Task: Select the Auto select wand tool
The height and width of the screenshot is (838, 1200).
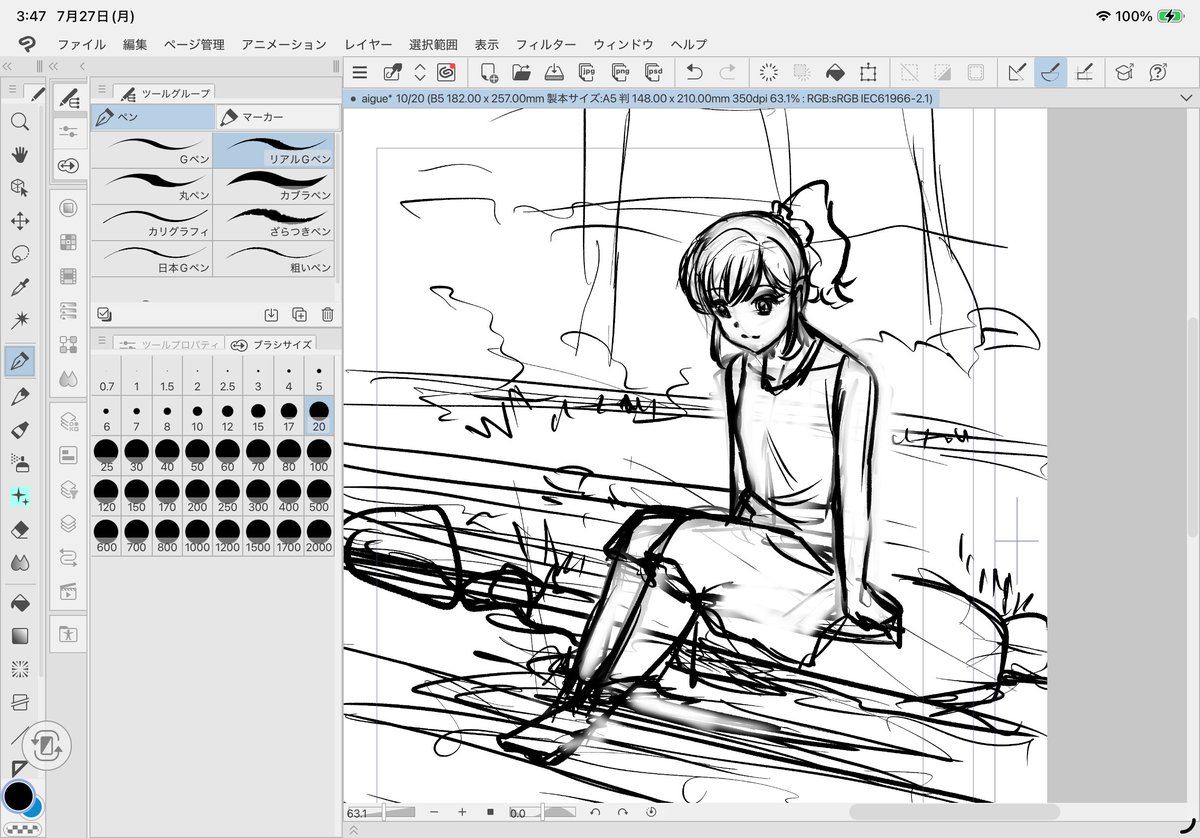Action: [19, 320]
